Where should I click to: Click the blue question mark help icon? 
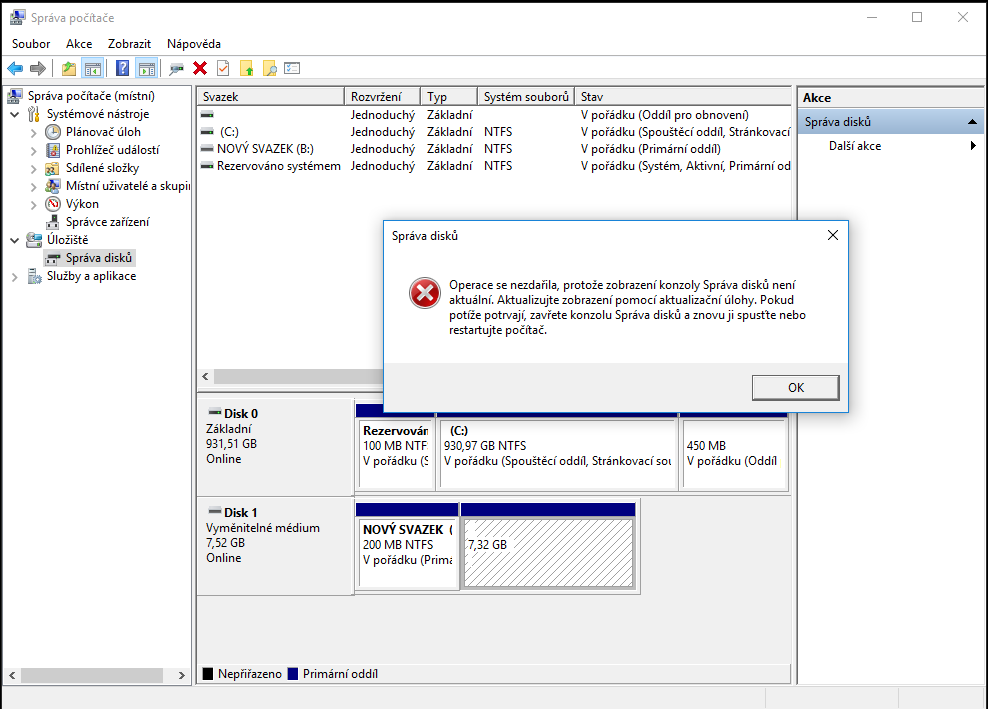(x=122, y=68)
